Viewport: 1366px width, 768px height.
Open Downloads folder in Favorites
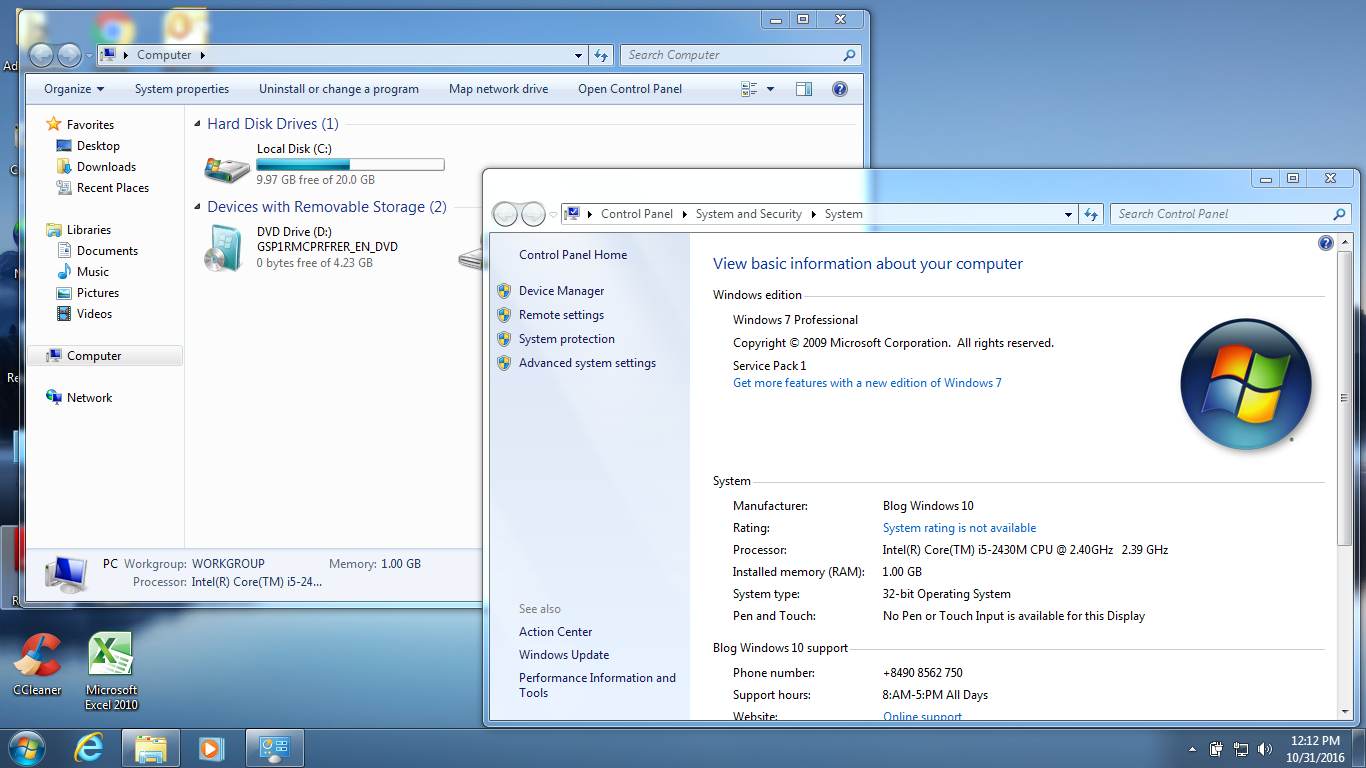[x=106, y=167]
